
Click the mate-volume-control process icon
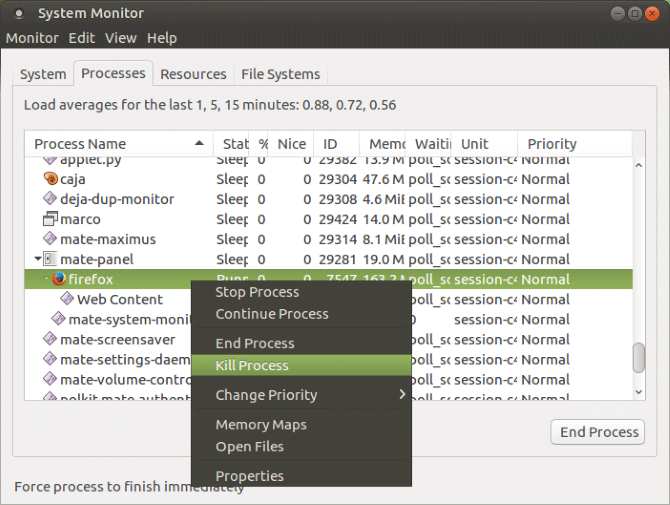pyautogui.click(x=50, y=379)
